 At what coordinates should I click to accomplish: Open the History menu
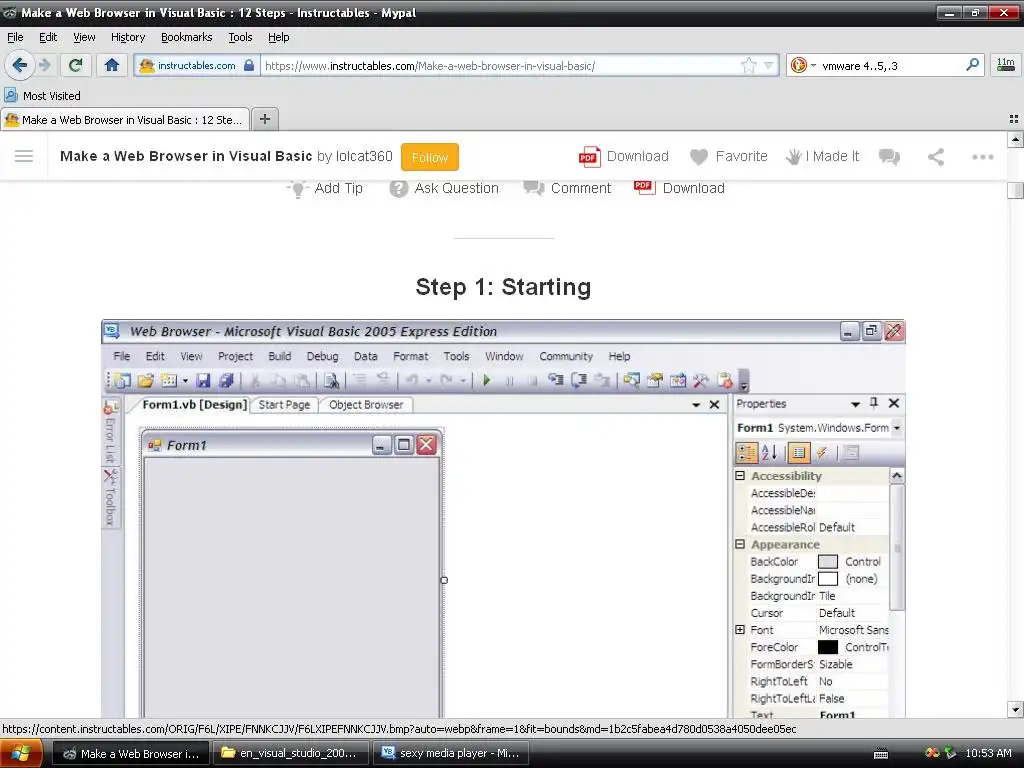tap(128, 37)
